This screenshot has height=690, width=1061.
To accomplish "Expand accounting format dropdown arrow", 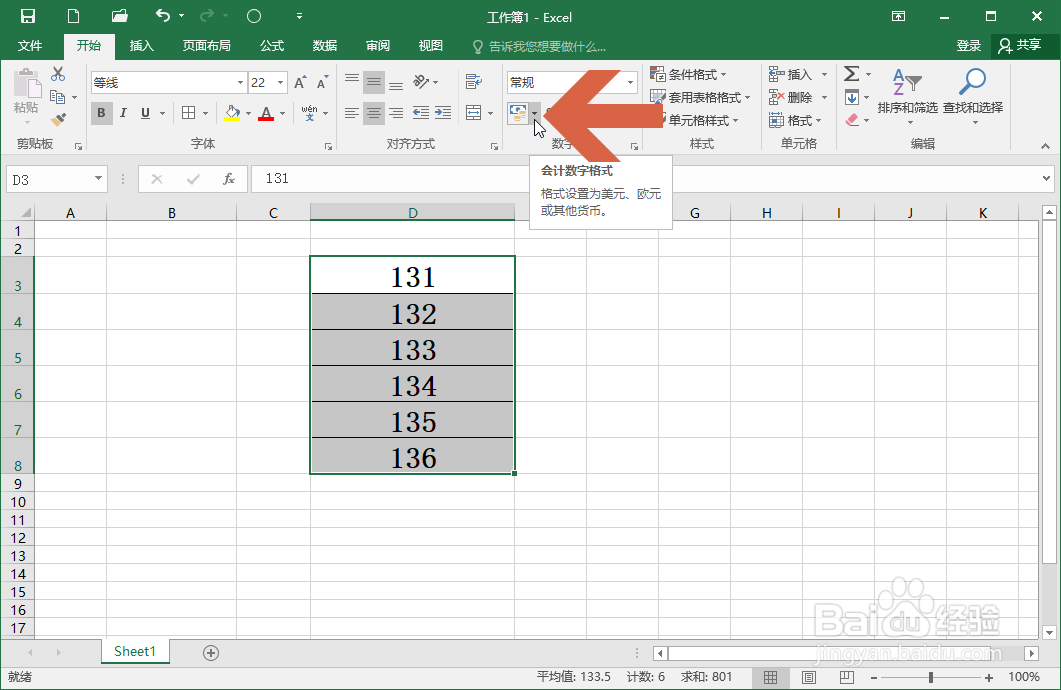I will [x=535, y=113].
